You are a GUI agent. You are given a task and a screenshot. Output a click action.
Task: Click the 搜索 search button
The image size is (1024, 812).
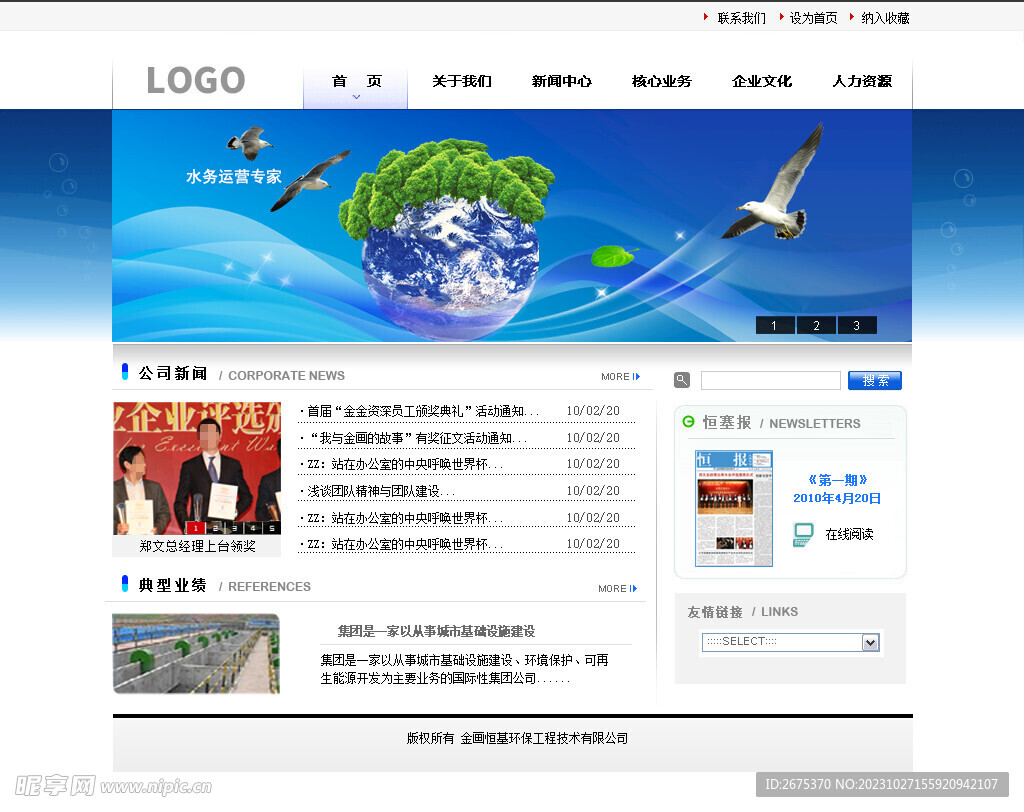874,379
